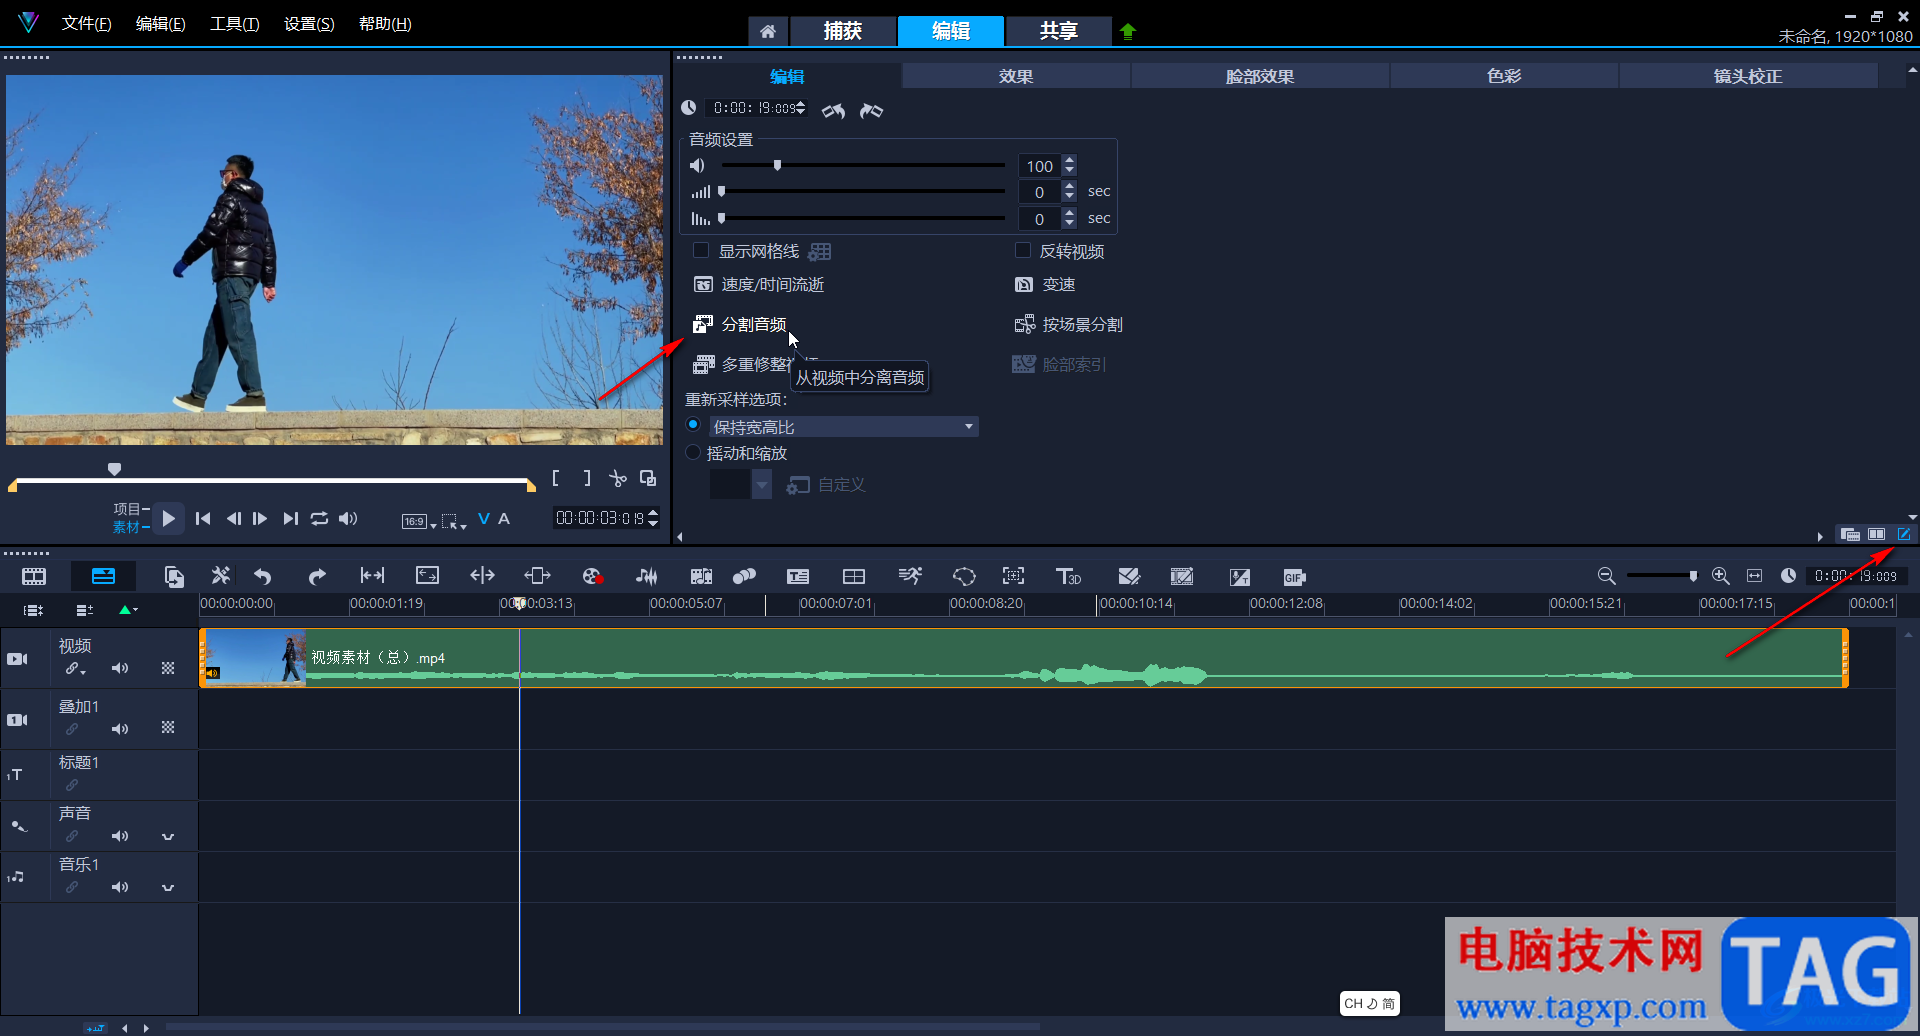Switch to storyboard view icon
The image size is (1920, 1036).
click(x=34, y=576)
